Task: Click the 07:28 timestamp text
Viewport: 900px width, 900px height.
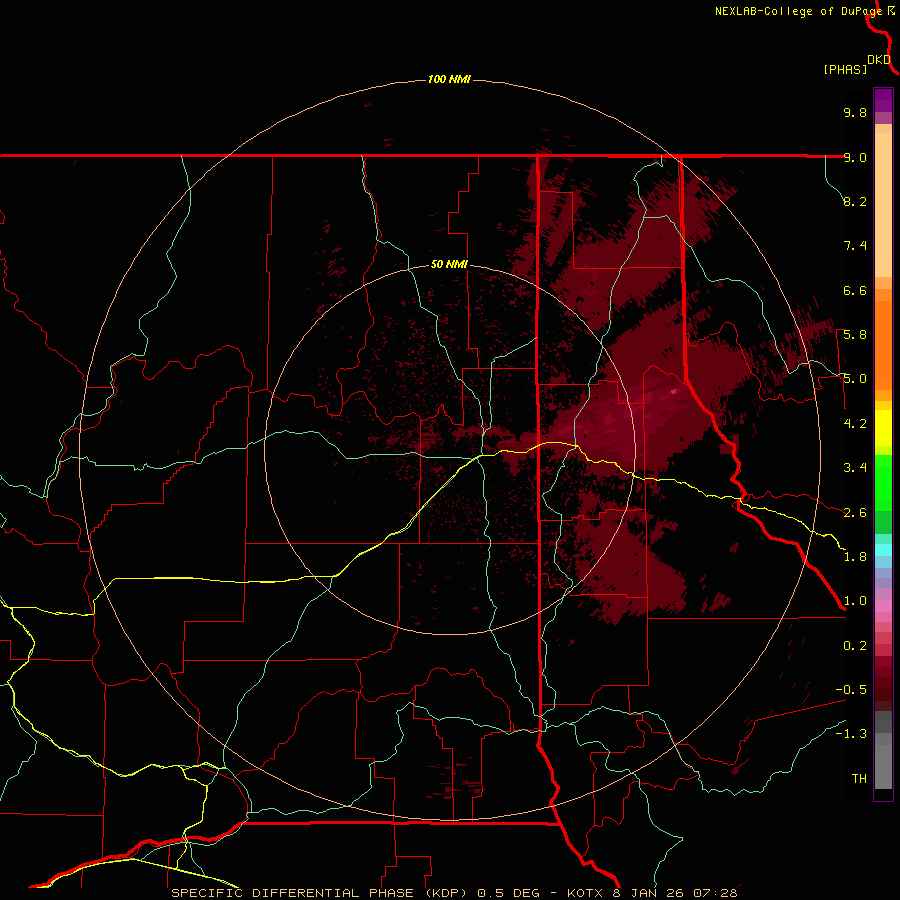Action: (x=715, y=893)
